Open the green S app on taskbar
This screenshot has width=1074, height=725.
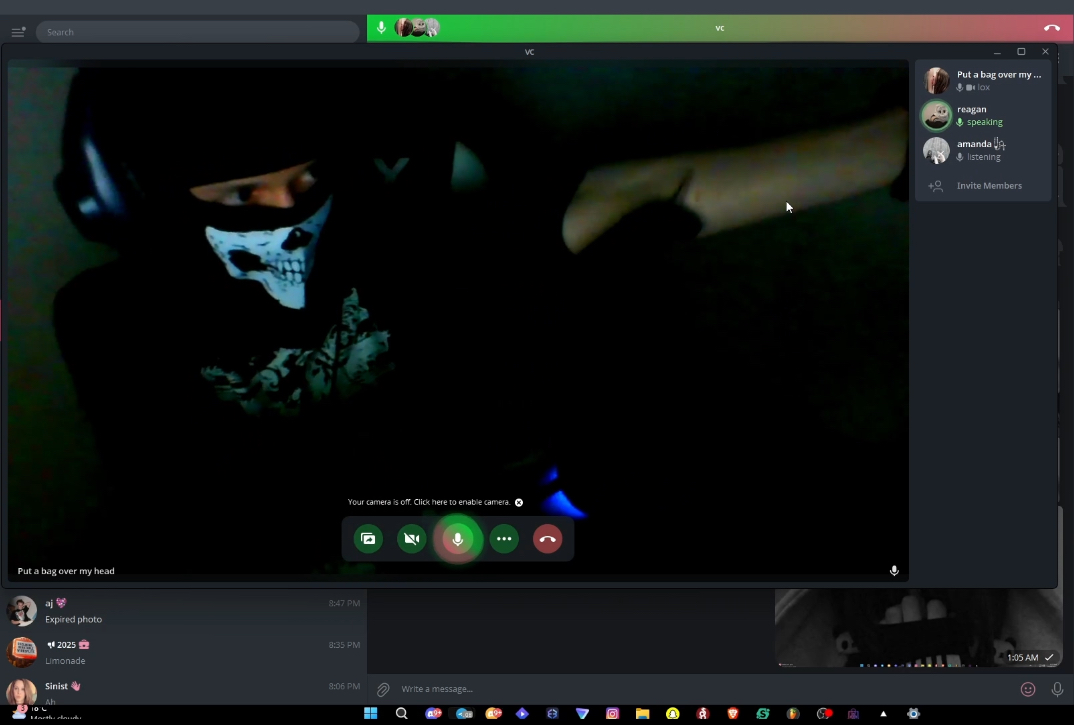(763, 713)
